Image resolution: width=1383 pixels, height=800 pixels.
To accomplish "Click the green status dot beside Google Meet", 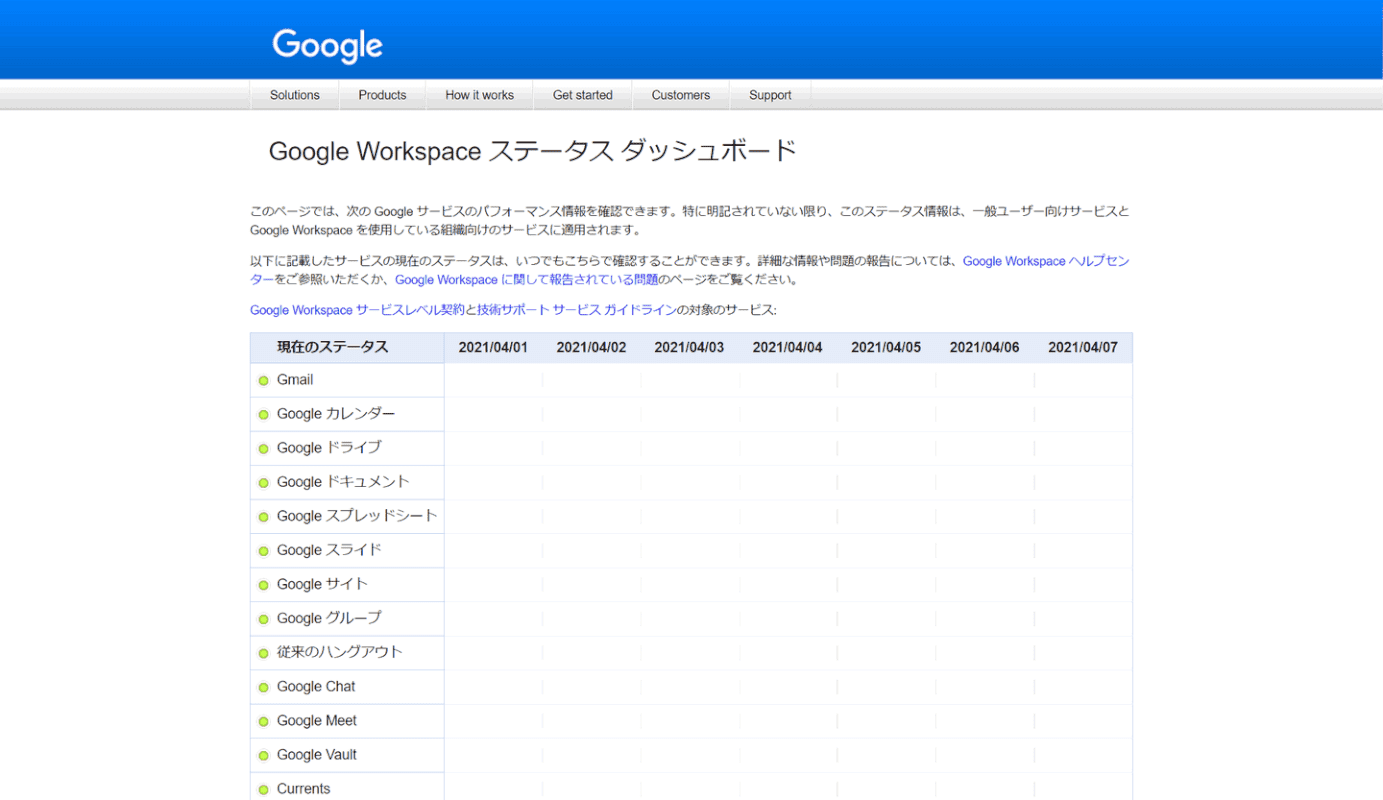I will point(264,722).
